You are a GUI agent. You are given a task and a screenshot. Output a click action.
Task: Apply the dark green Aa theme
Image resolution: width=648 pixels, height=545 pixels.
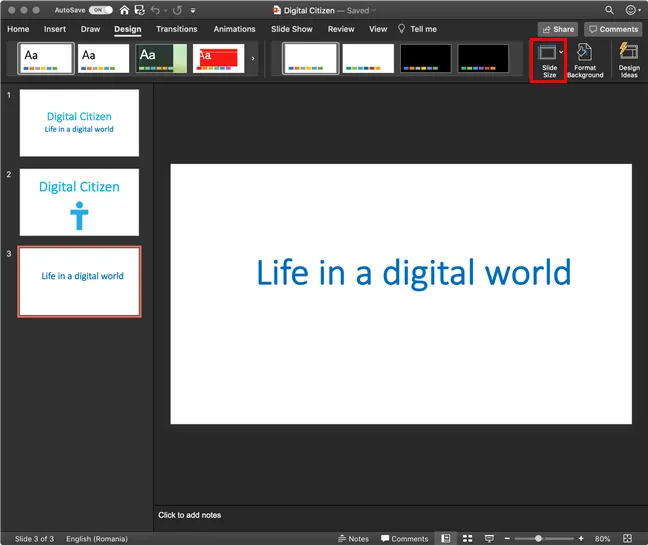pyautogui.click(x=161, y=58)
